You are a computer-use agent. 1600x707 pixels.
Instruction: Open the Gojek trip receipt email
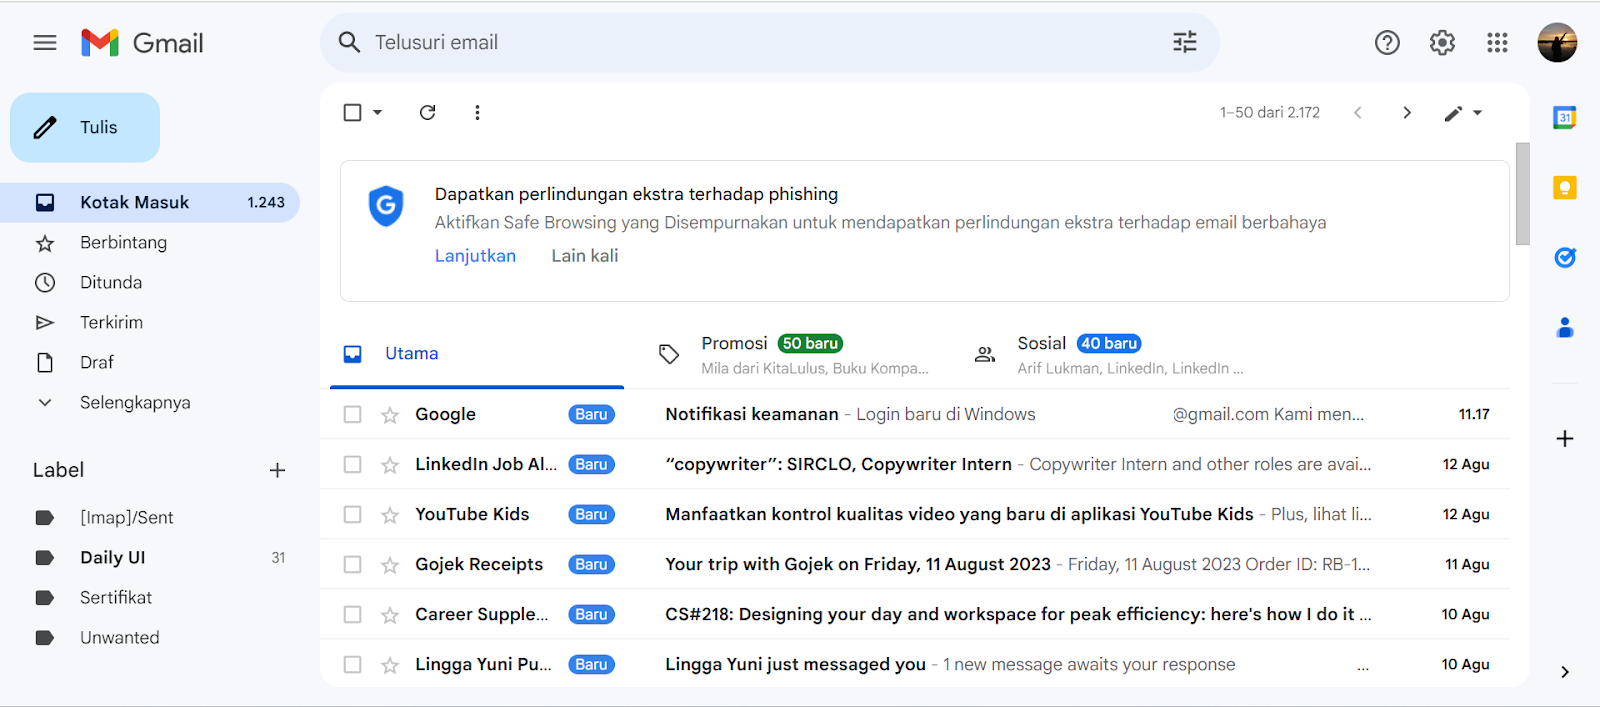pos(915,564)
